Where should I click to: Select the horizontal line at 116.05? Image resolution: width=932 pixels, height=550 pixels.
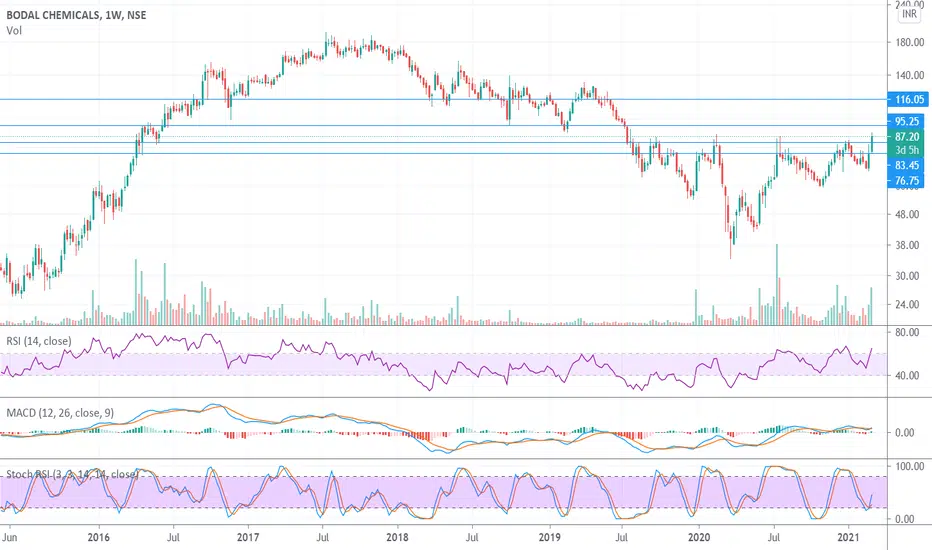[x=443, y=99]
